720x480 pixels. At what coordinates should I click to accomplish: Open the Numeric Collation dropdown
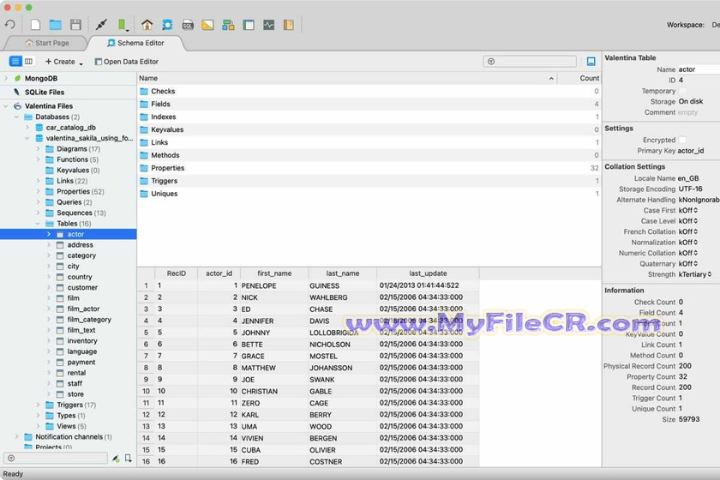(x=688, y=253)
